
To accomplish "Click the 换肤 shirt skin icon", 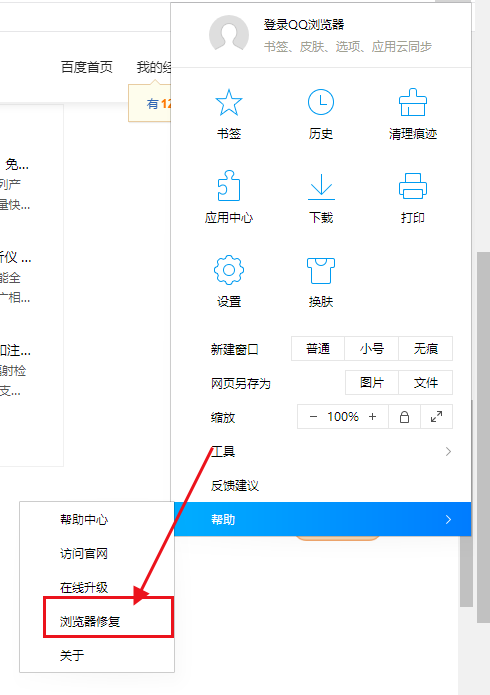I will tap(321, 270).
